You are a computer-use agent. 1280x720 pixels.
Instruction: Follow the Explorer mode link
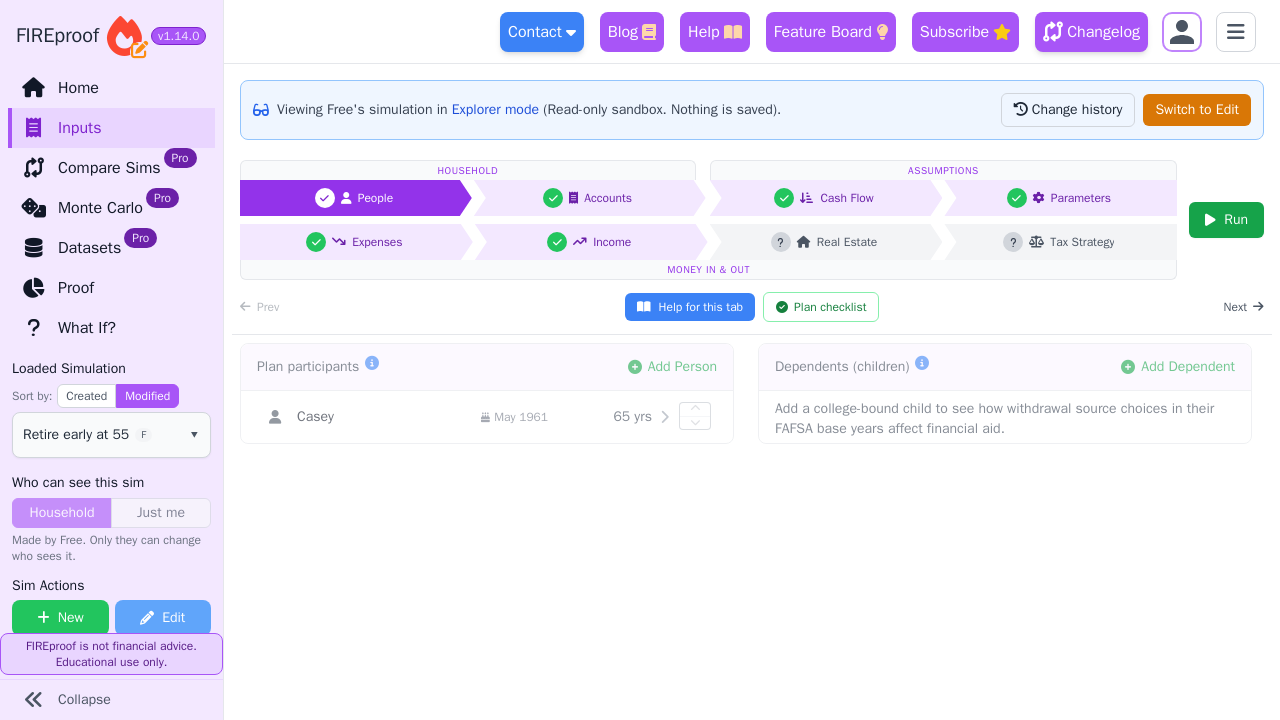[x=495, y=110]
